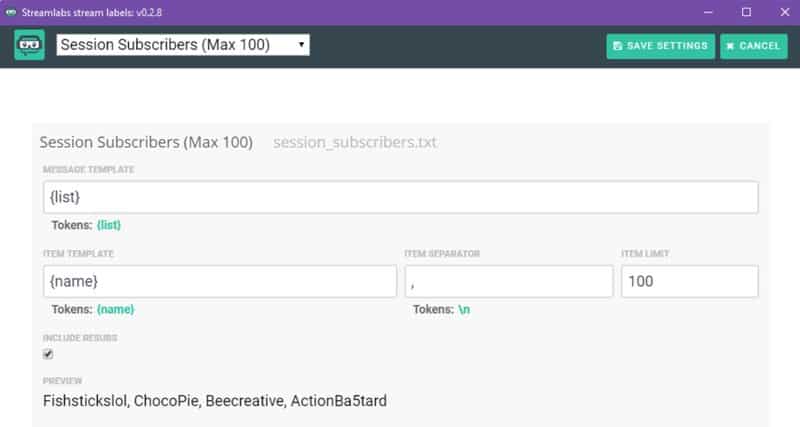Screen dimensions: 800x427
Task: Click the floppy disk icon on Save Settings
Action: (617, 46)
